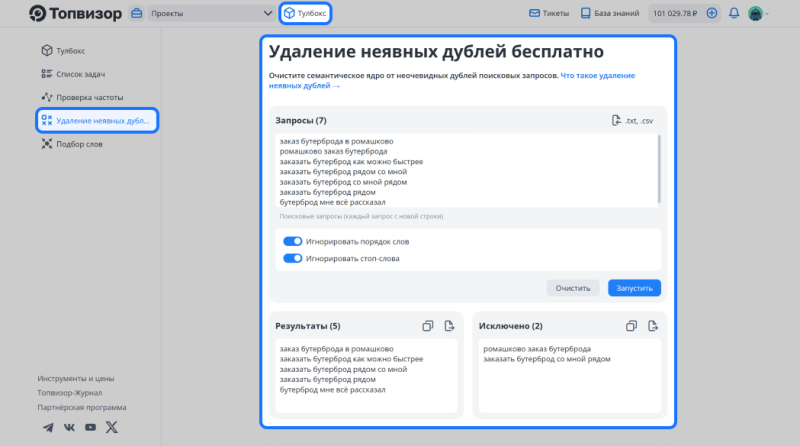
Task: Copy the Исключено list
Action: click(x=631, y=326)
